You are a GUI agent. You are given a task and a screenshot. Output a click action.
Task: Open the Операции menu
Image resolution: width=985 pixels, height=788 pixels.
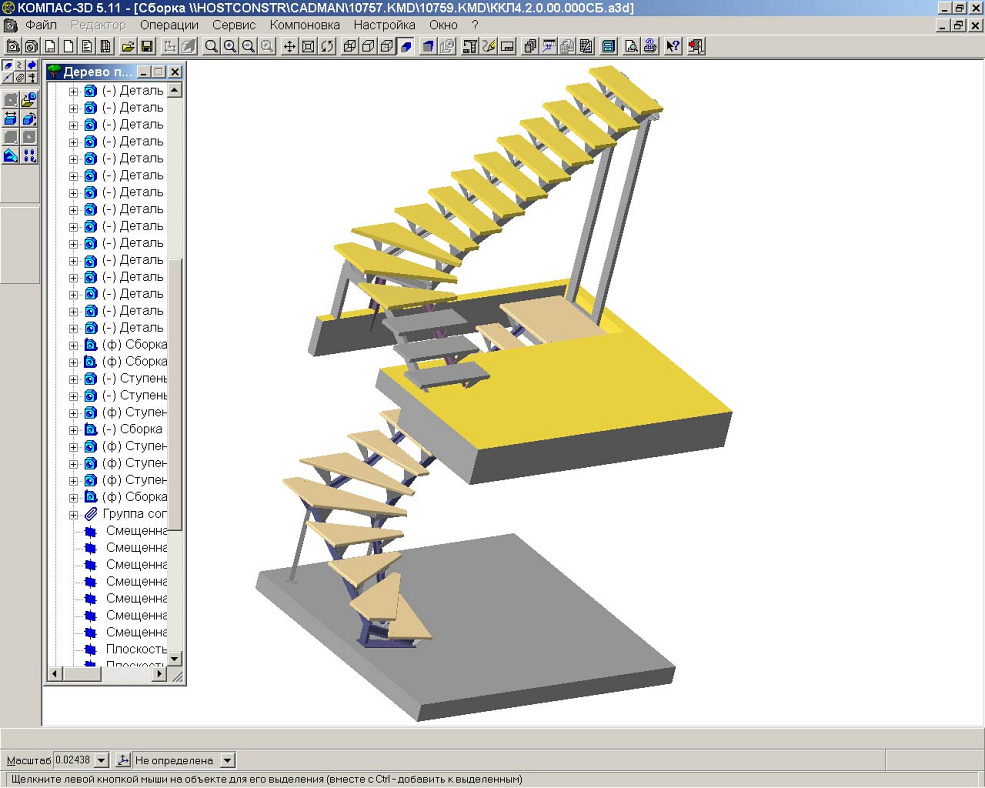pos(168,24)
